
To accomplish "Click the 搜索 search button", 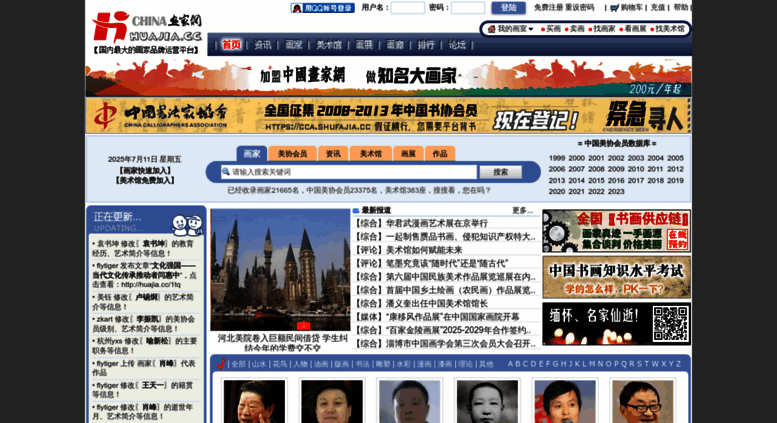I will (x=500, y=172).
